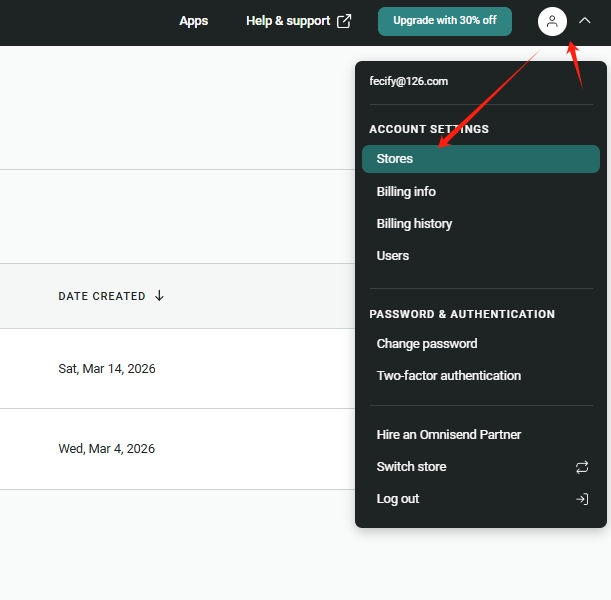Click the DATE CREATED column header
Screen dimensions: 611x600
pos(102,296)
